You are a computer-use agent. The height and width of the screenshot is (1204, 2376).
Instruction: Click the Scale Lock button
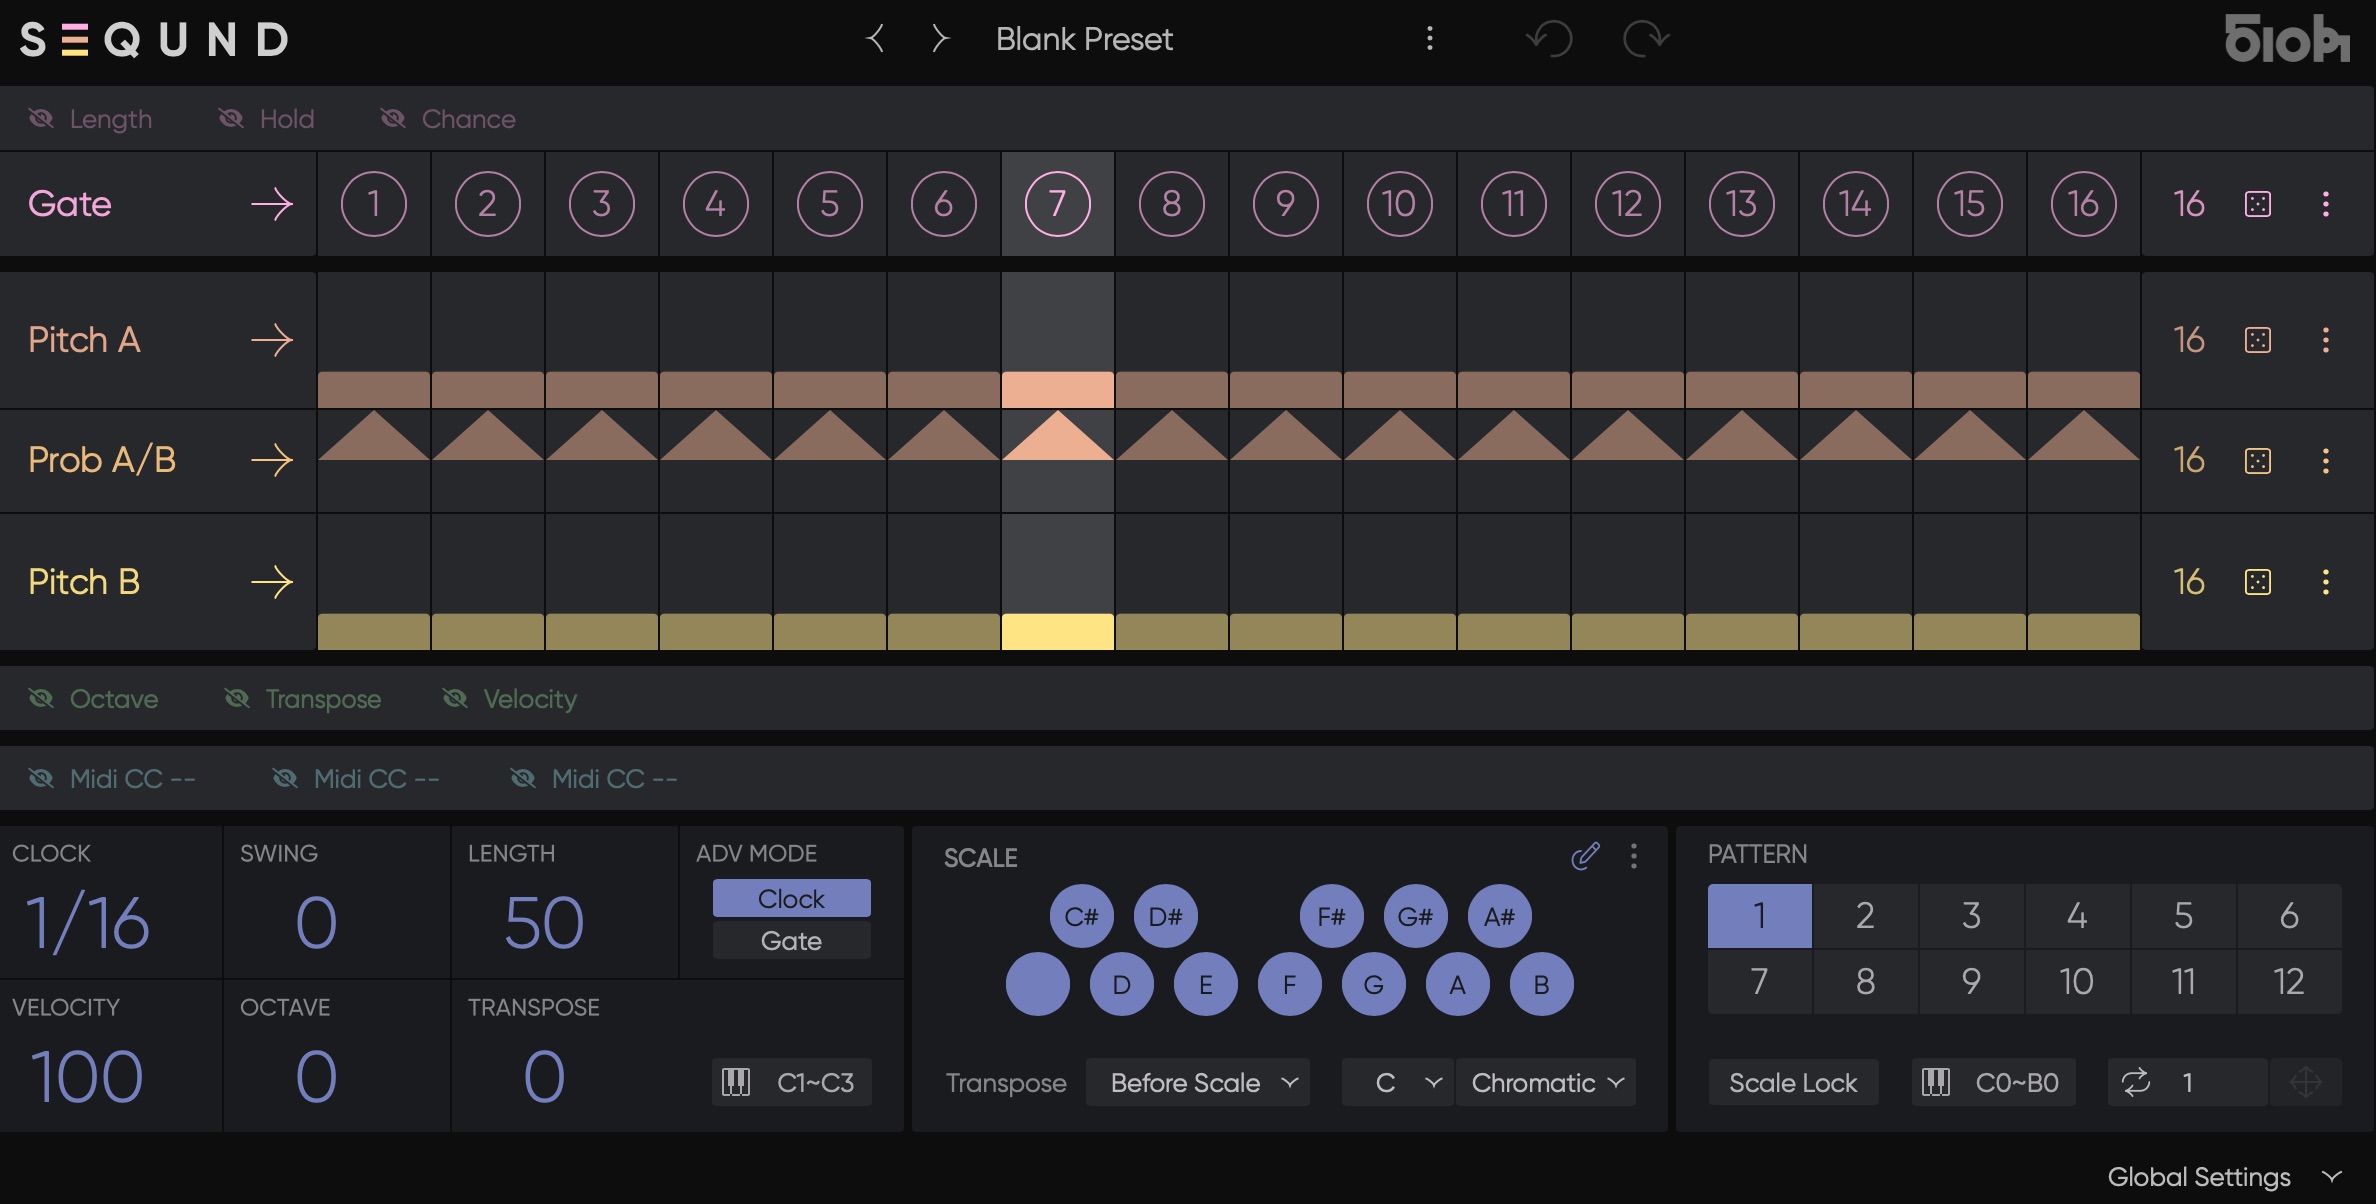(x=1792, y=1083)
